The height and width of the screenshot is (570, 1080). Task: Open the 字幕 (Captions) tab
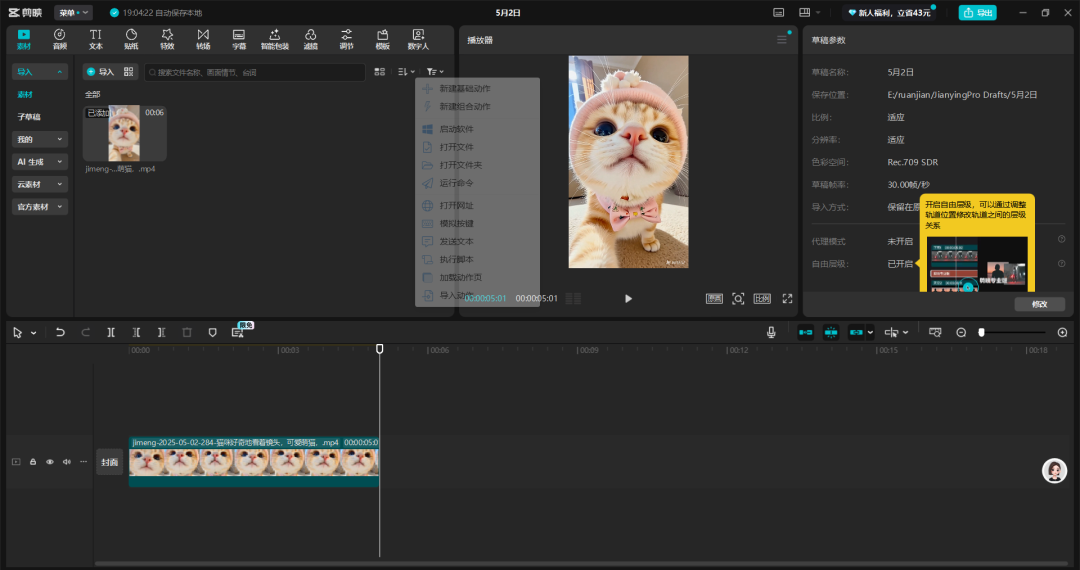(x=239, y=39)
